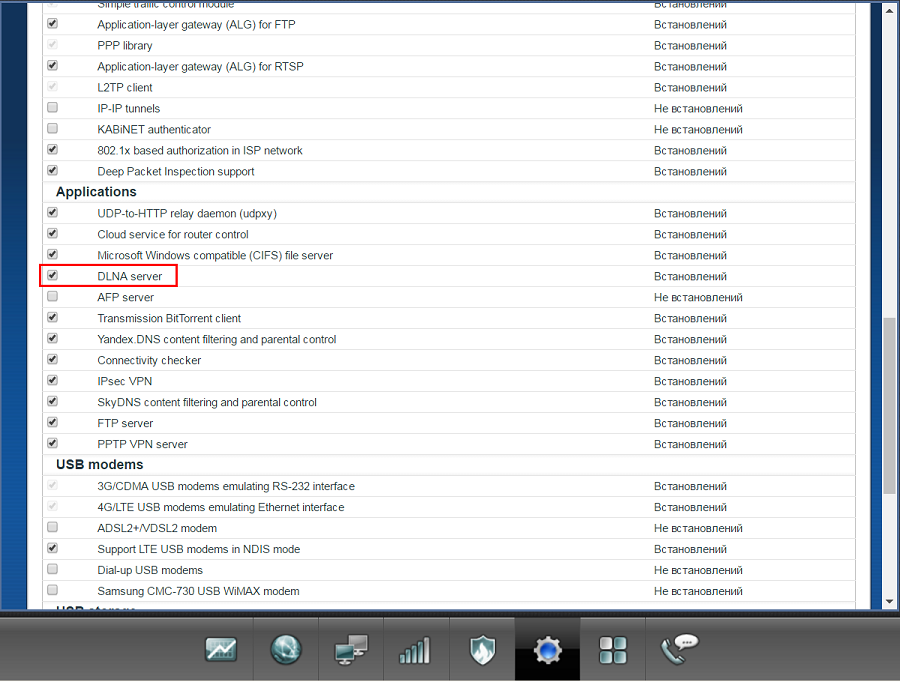
Task: Uncheck Microsoft Windows compatible (CIFS) file server checkbox
Action: 52,254
